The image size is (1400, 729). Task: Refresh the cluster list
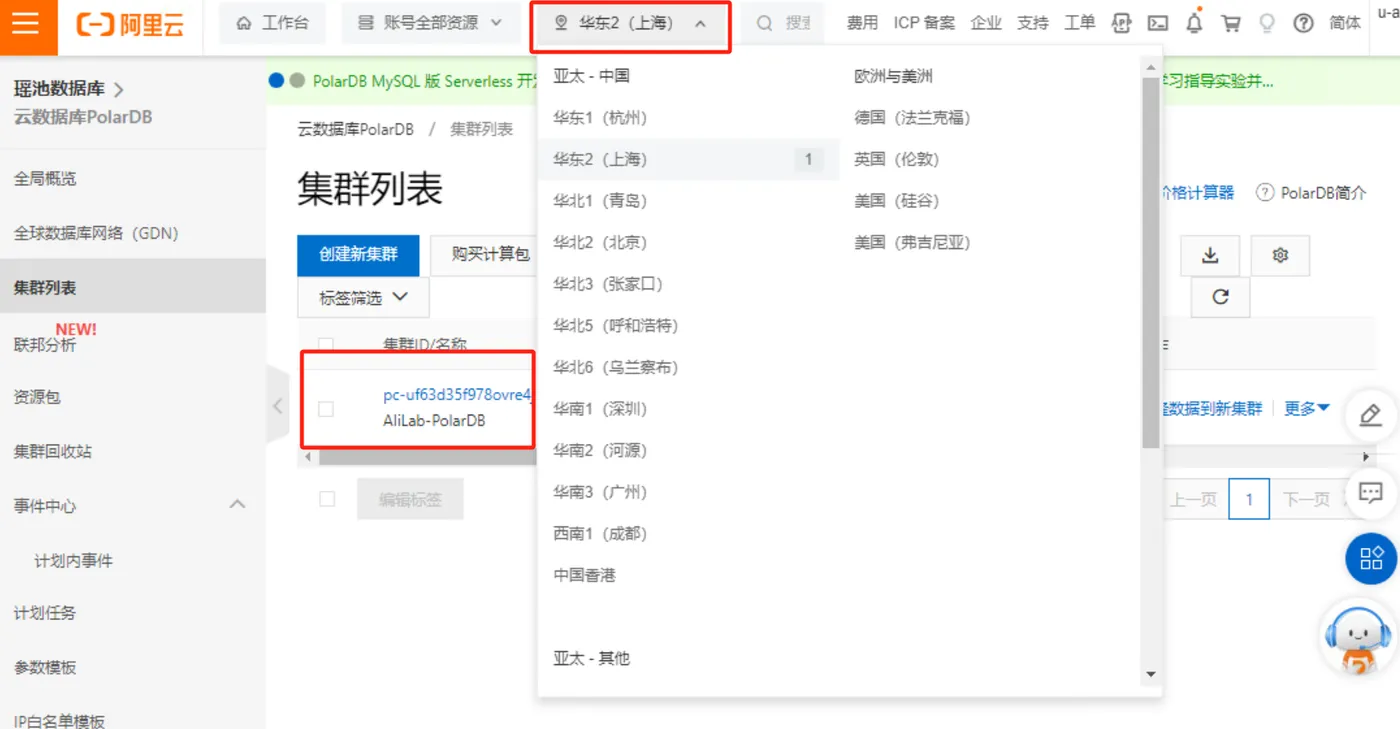(1220, 297)
